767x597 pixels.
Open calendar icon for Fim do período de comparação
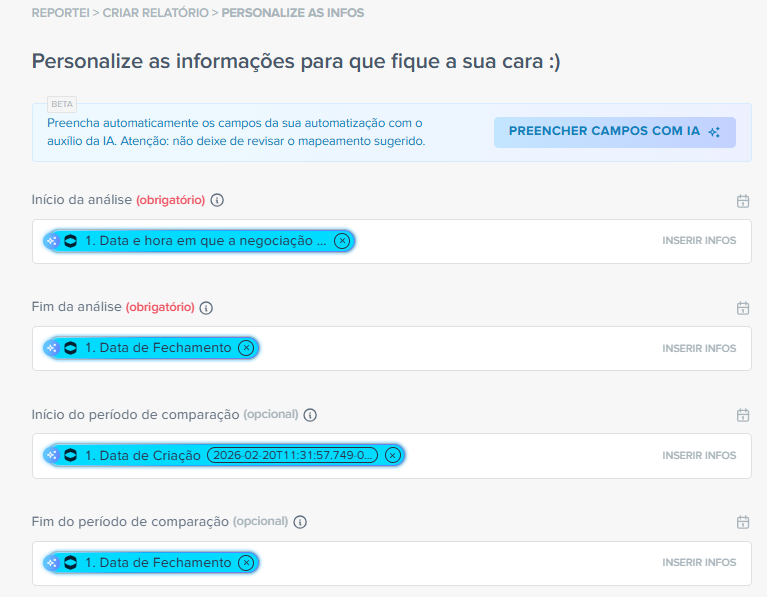[743, 522]
